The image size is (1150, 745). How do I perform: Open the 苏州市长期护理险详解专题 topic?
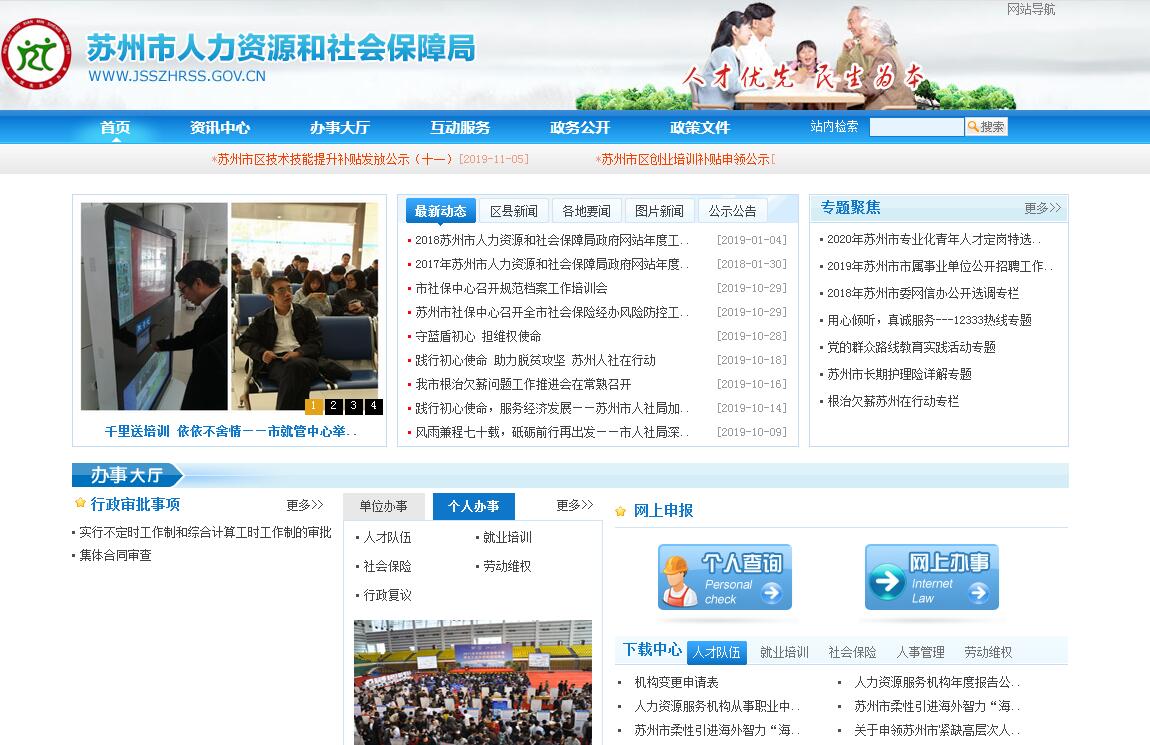pyautogui.click(x=899, y=375)
